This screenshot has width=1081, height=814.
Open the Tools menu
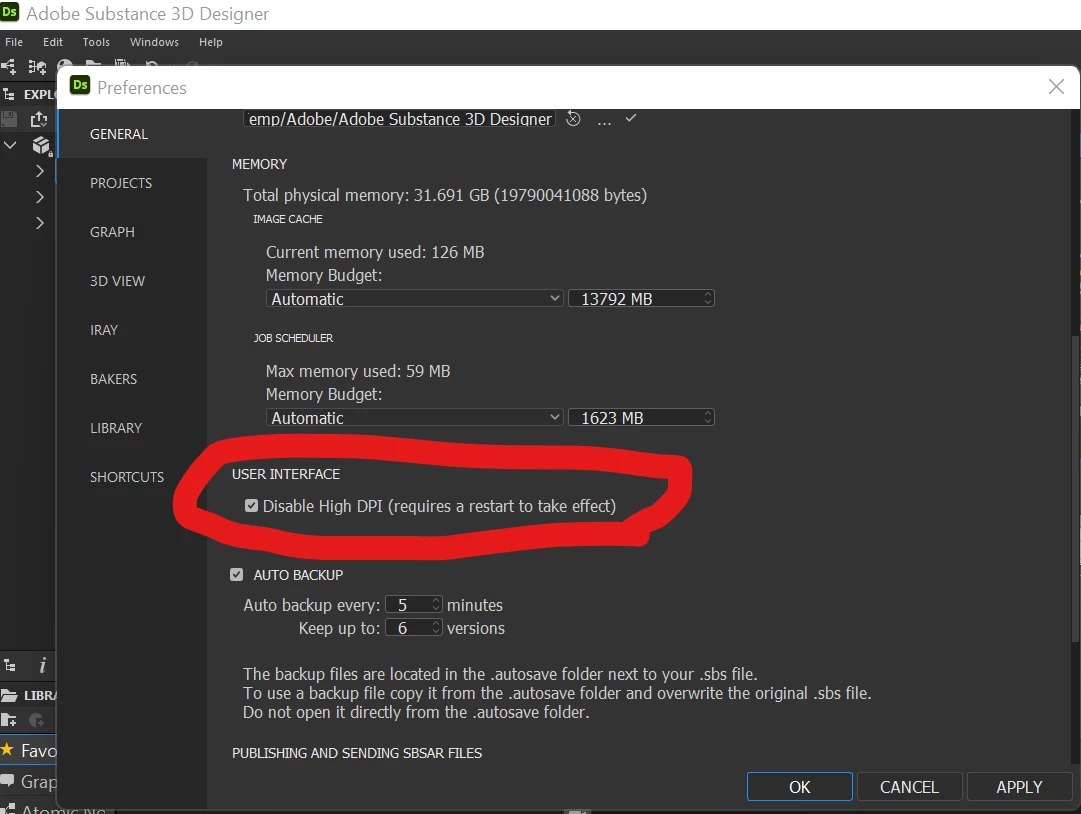click(x=96, y=42)
